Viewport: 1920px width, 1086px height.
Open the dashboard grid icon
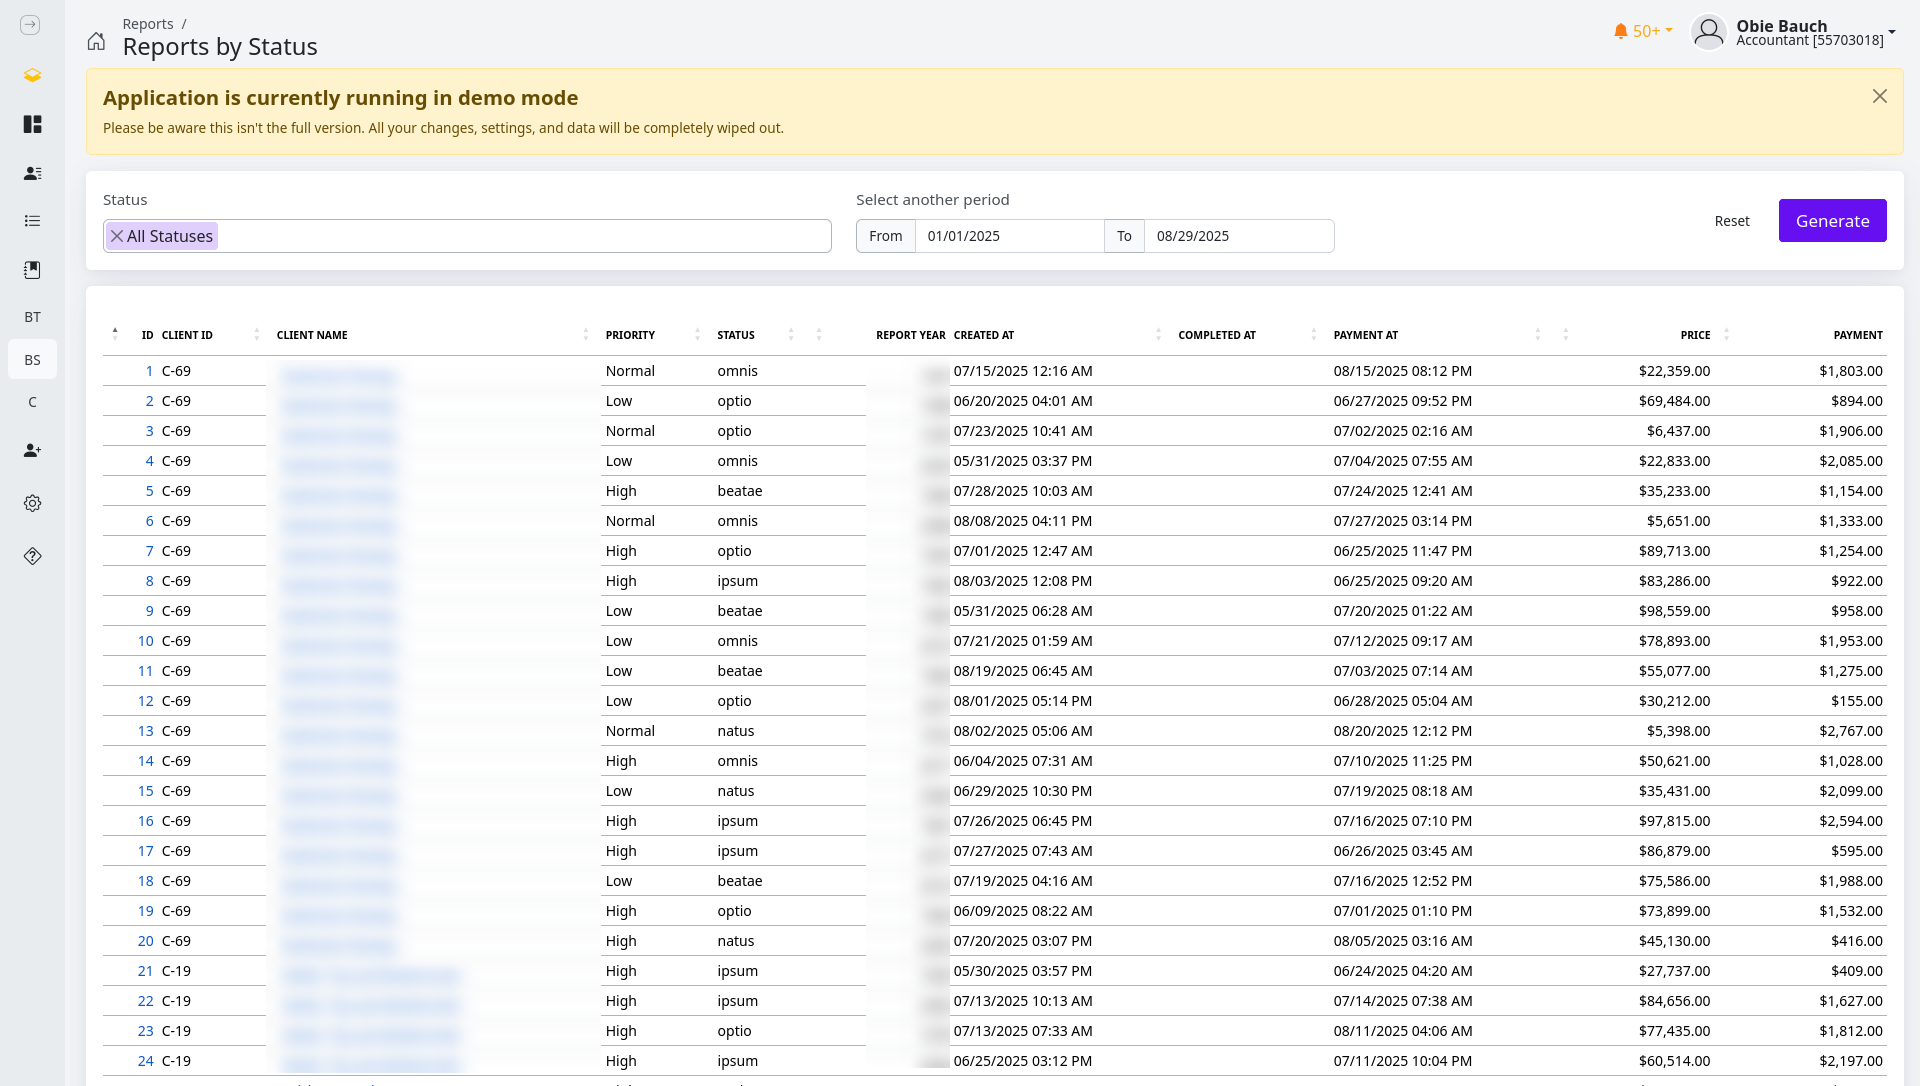pyautogui.click(x=32, y=124)
